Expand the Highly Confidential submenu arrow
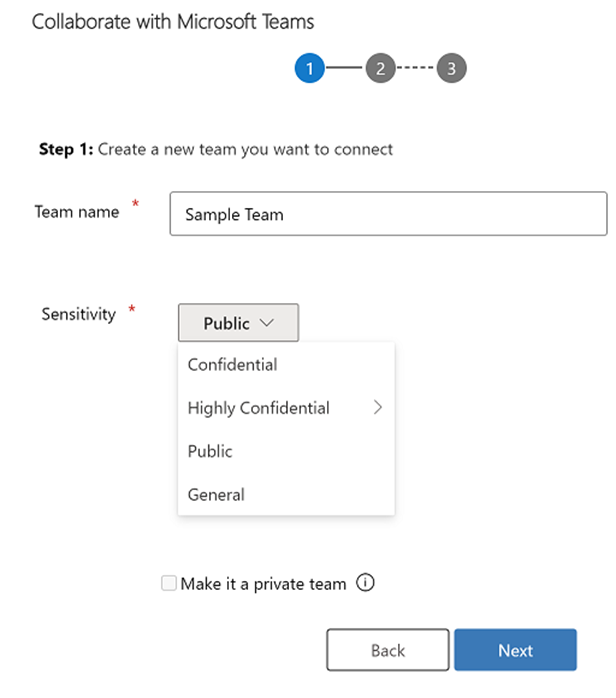 point(378,407)
